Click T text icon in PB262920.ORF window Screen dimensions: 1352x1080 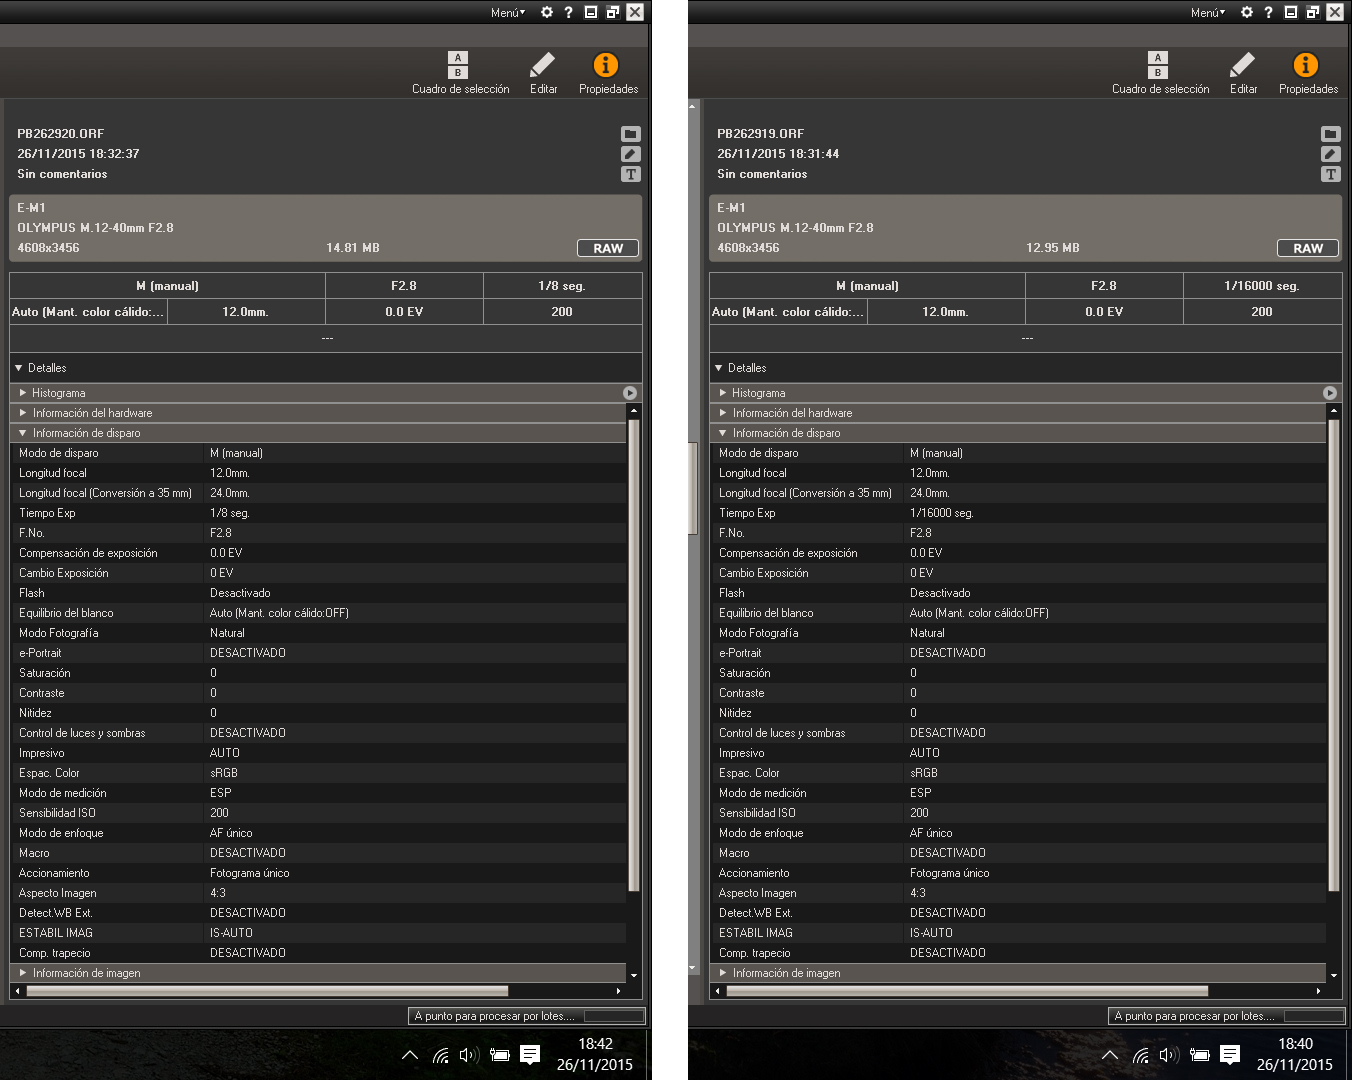(630, 174)
